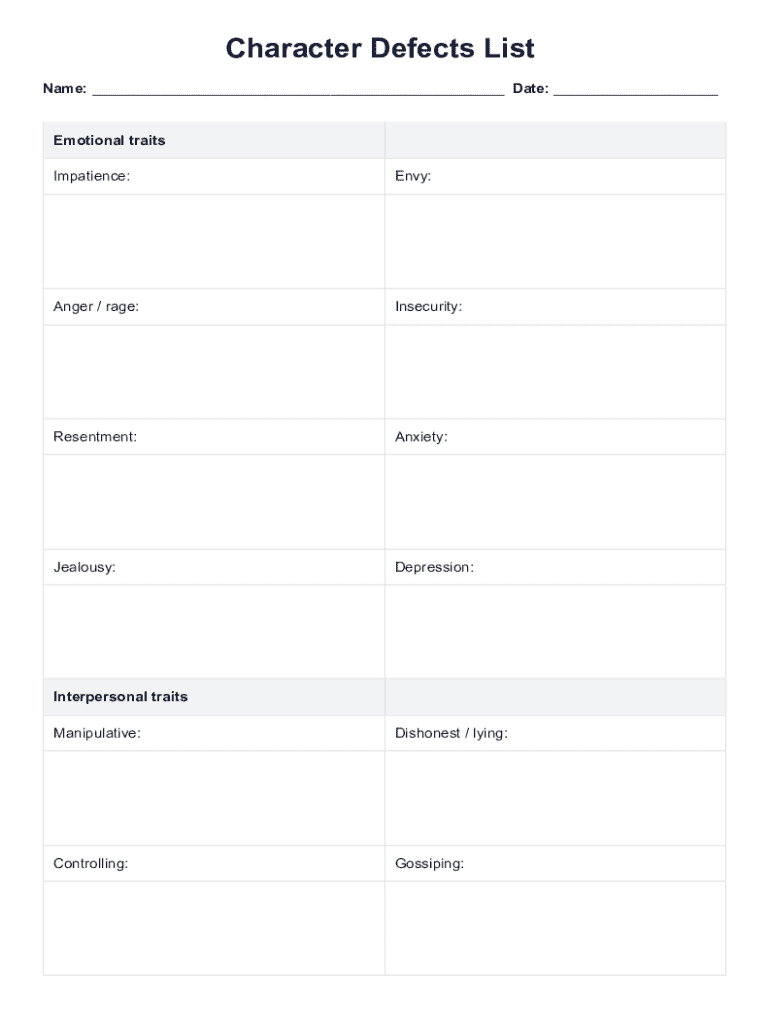
Task: Click the blank box under Impatience
Action: [x=214, y=241]
